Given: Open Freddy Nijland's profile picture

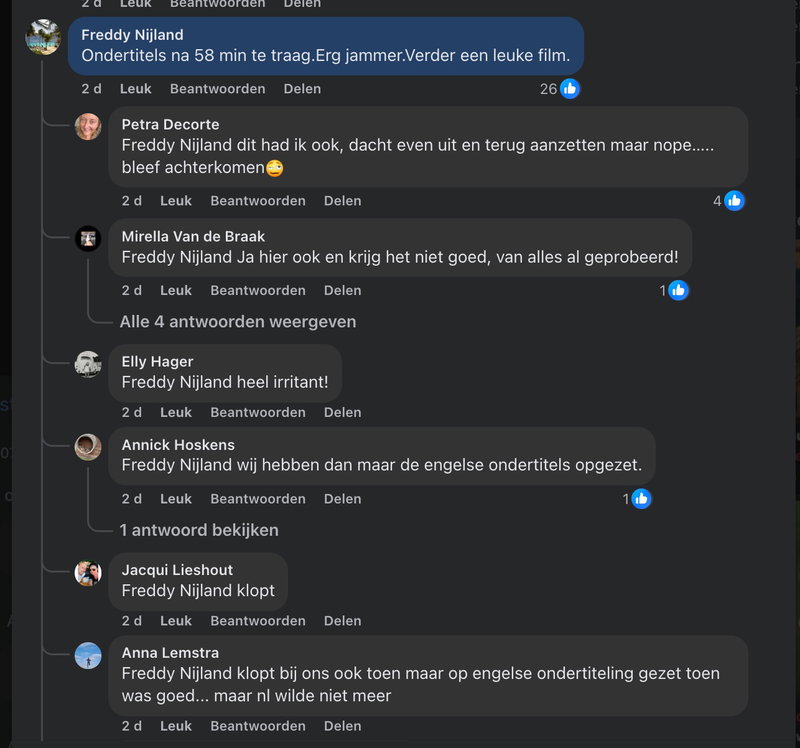Looking at the screenshot, I should pyautogui.click(x=44, y=36).
